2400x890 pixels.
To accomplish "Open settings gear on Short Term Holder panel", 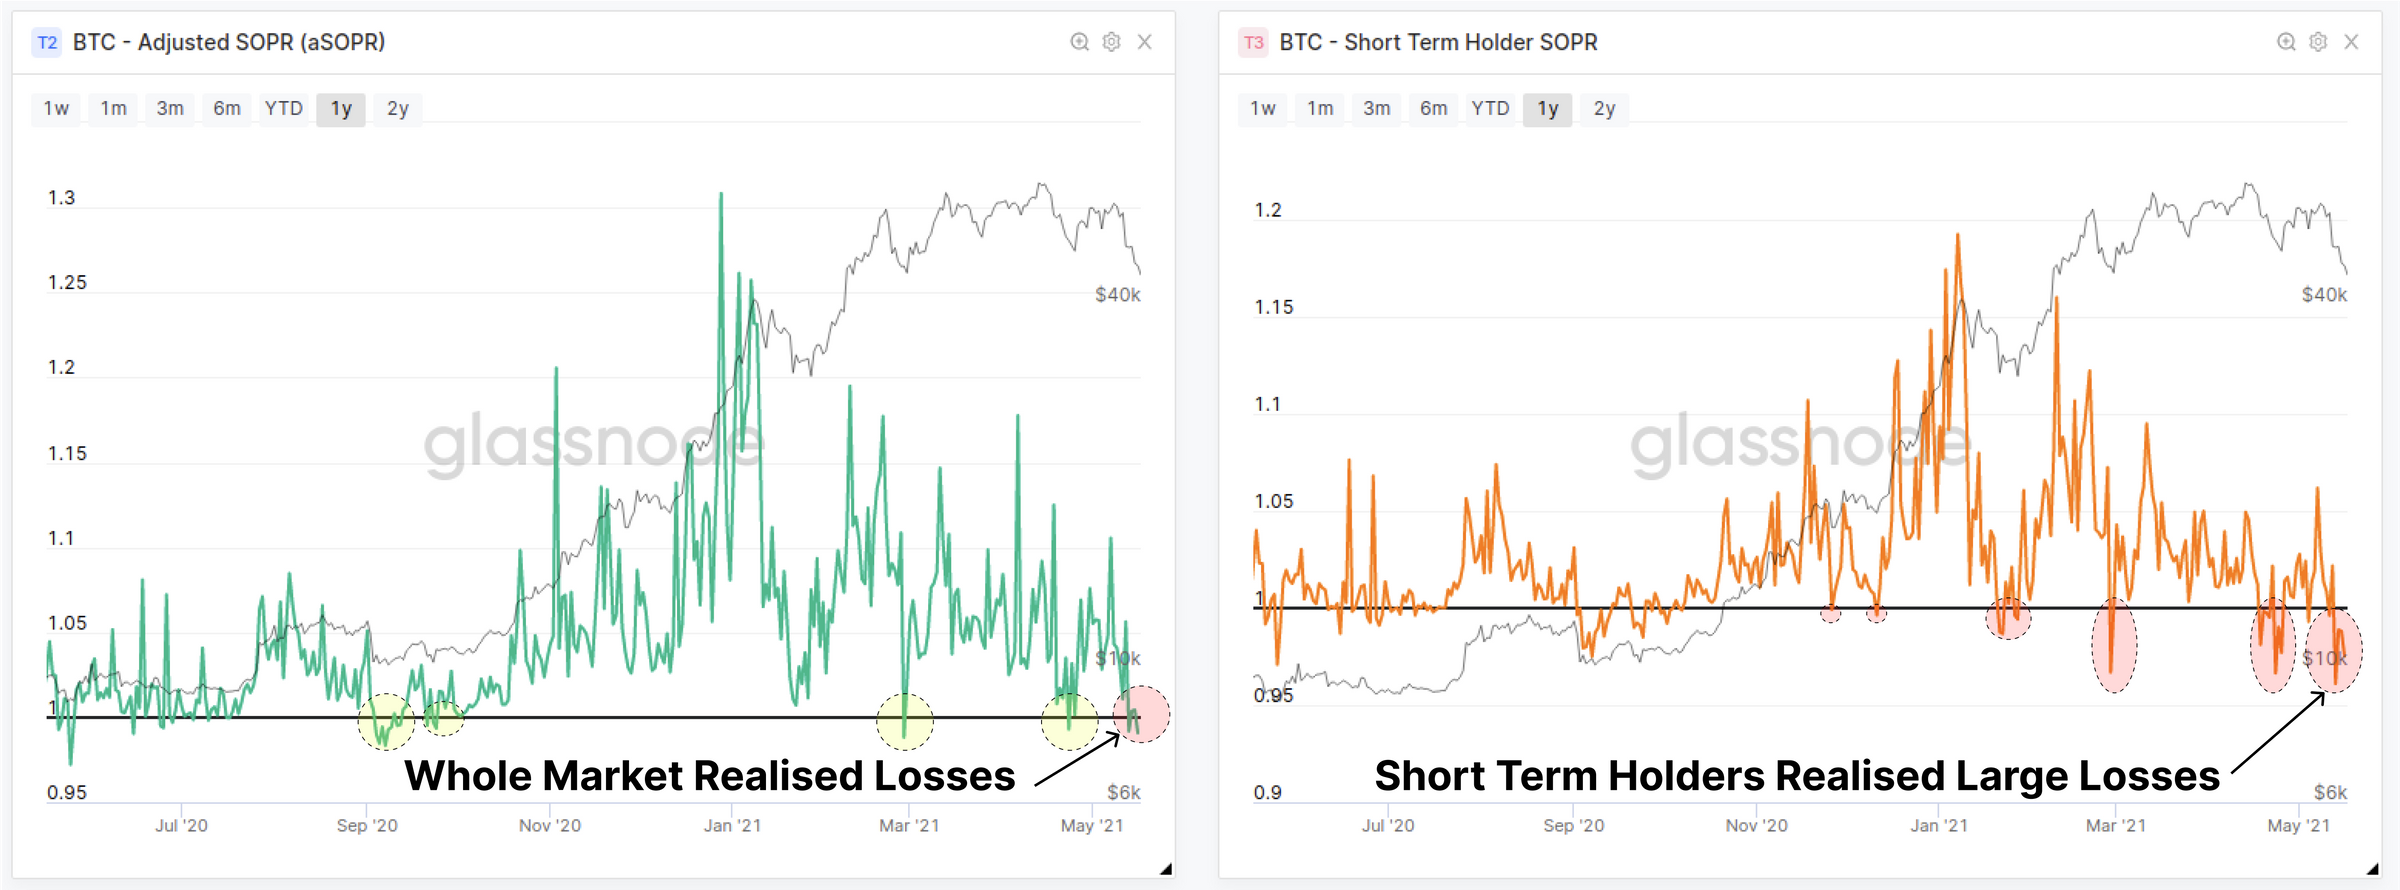I will tap(2318, 42).
